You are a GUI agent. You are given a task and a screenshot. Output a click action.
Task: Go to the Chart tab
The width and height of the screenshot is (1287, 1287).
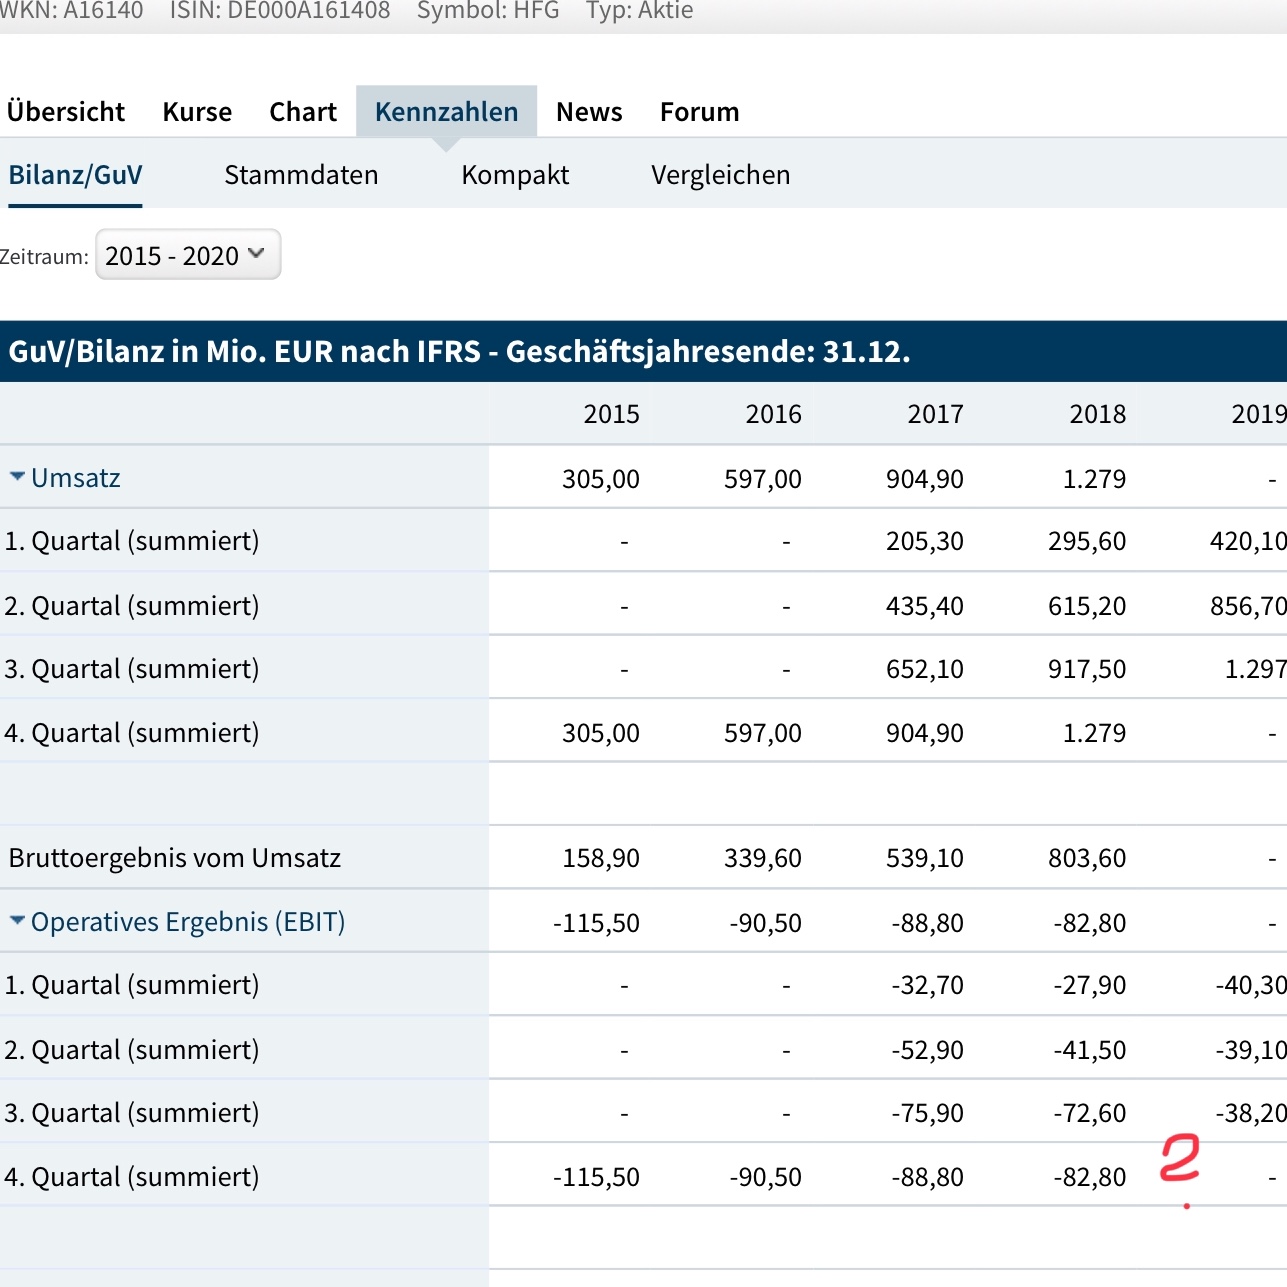(x=303, y=112)
